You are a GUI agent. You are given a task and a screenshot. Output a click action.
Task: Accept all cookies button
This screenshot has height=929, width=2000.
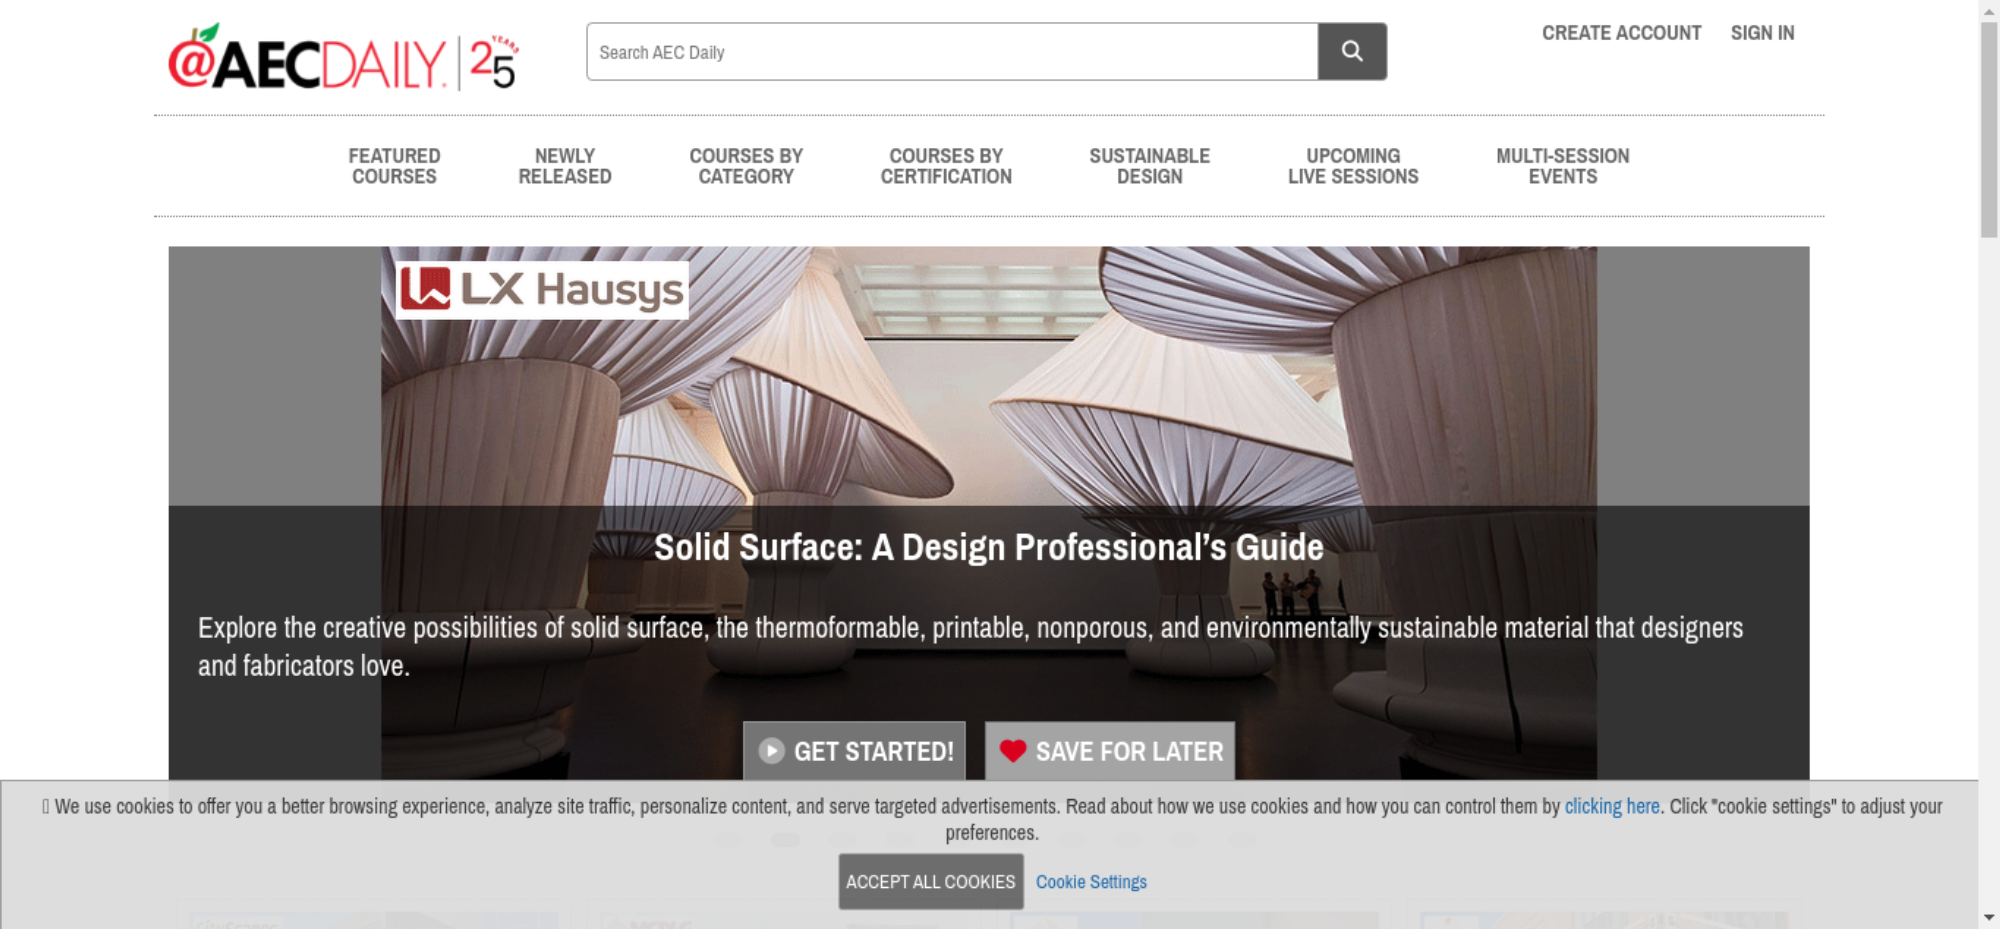click(931, 881)
